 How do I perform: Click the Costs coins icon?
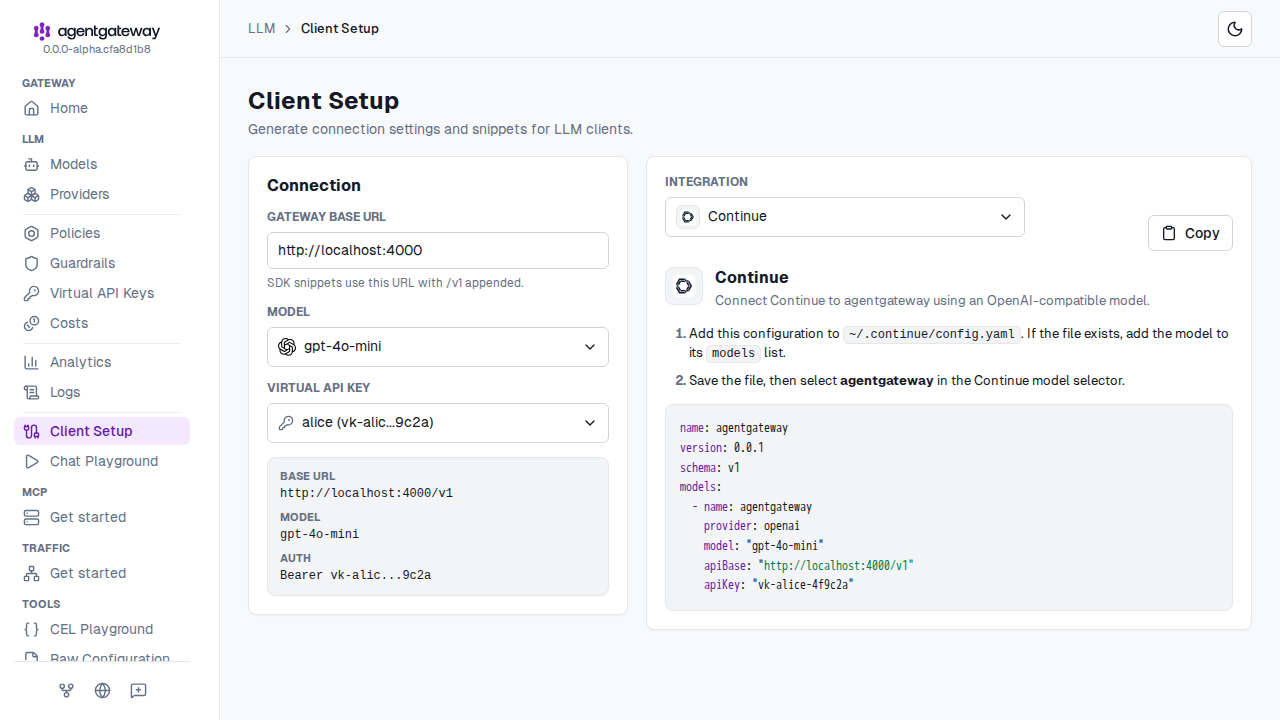[32, 323]
